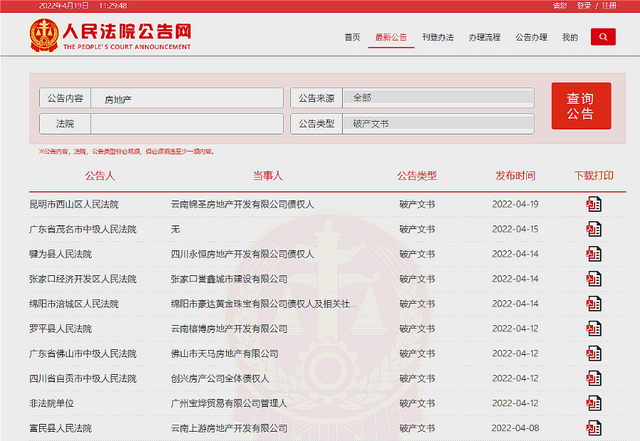Click the 登录 link in top bar
The image size is (640, 441).
(584, 6)
